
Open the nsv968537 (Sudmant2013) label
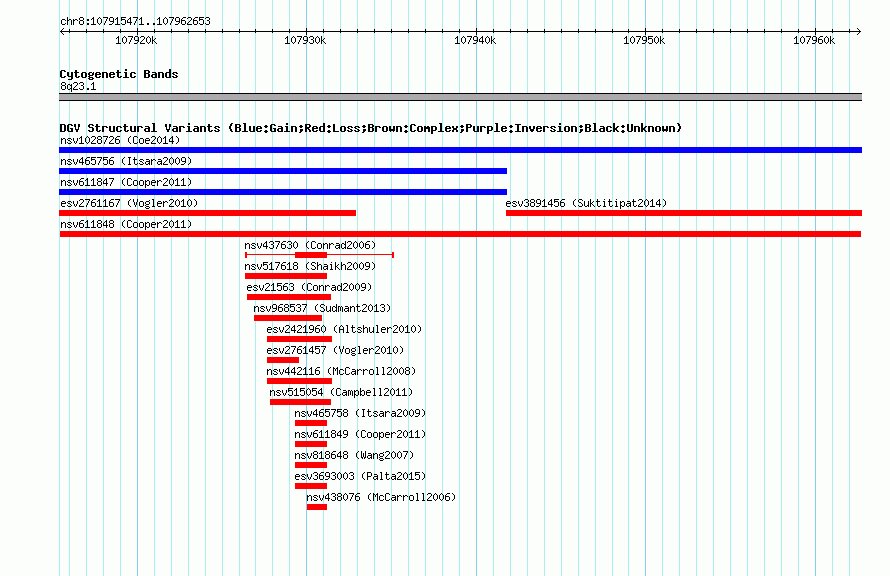(x=322, y=308)
